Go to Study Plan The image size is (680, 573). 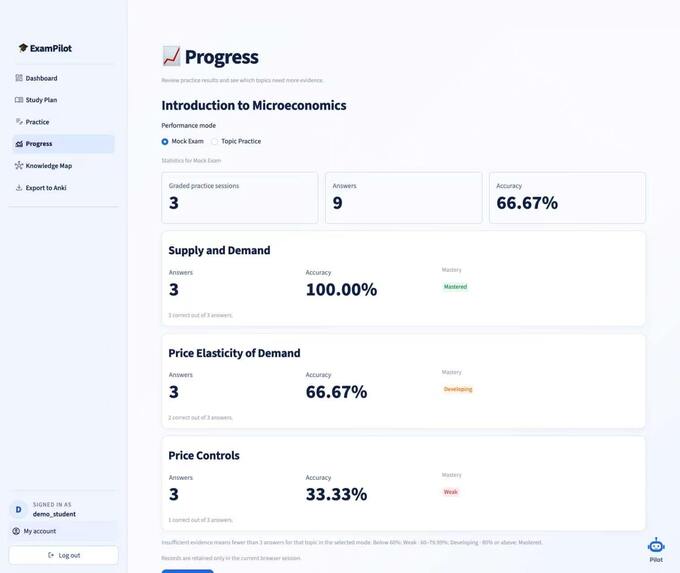63,100
